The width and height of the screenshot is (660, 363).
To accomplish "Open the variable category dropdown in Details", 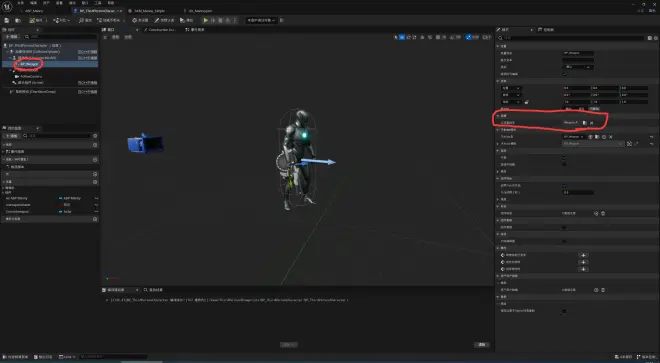I will pyautogui.click(x=578, y=67).
